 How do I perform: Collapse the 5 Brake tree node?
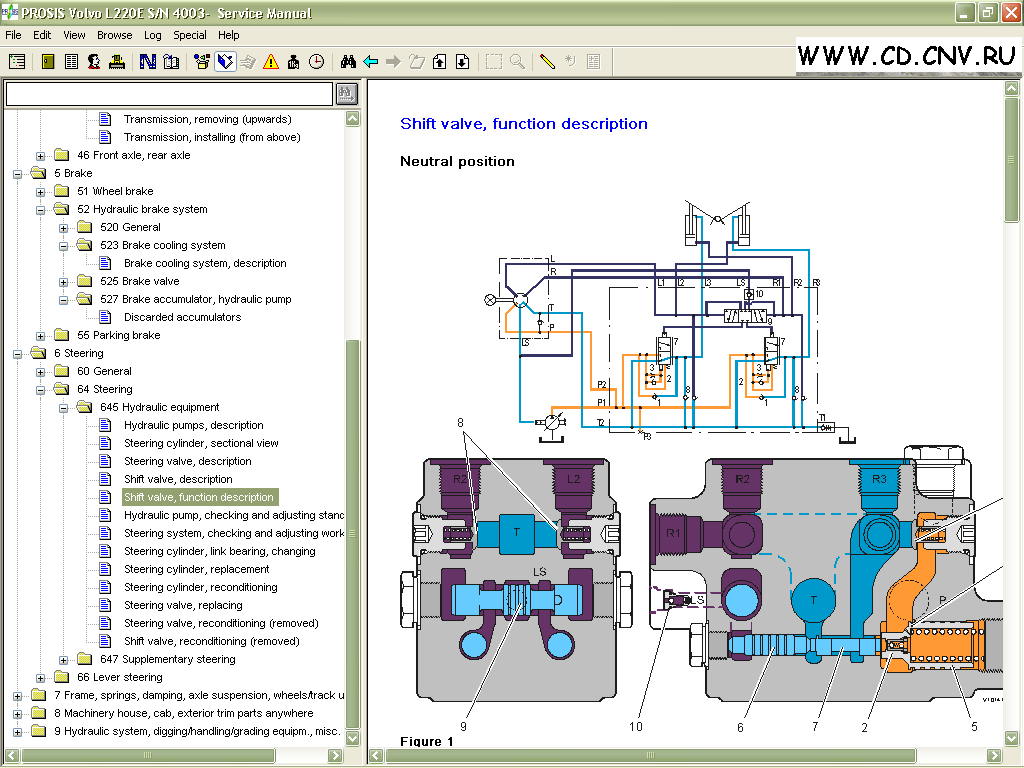(18, 174)
